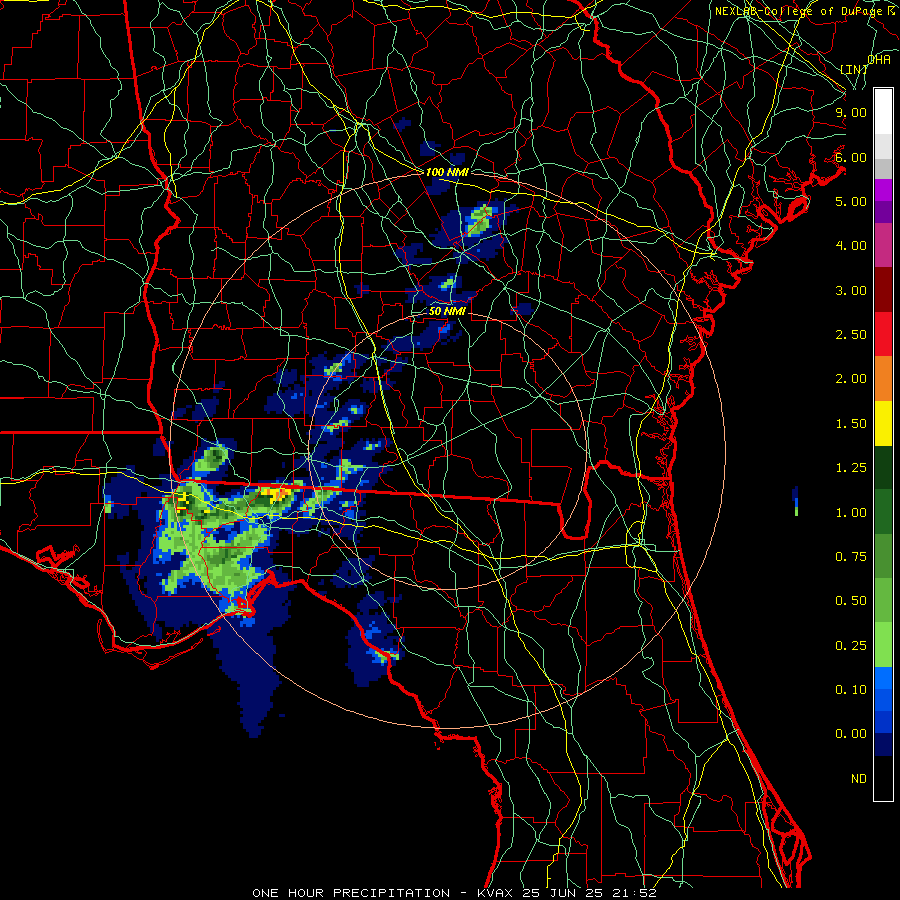
Task: Click the "(IN)" units label
Action: click(854, 69)
